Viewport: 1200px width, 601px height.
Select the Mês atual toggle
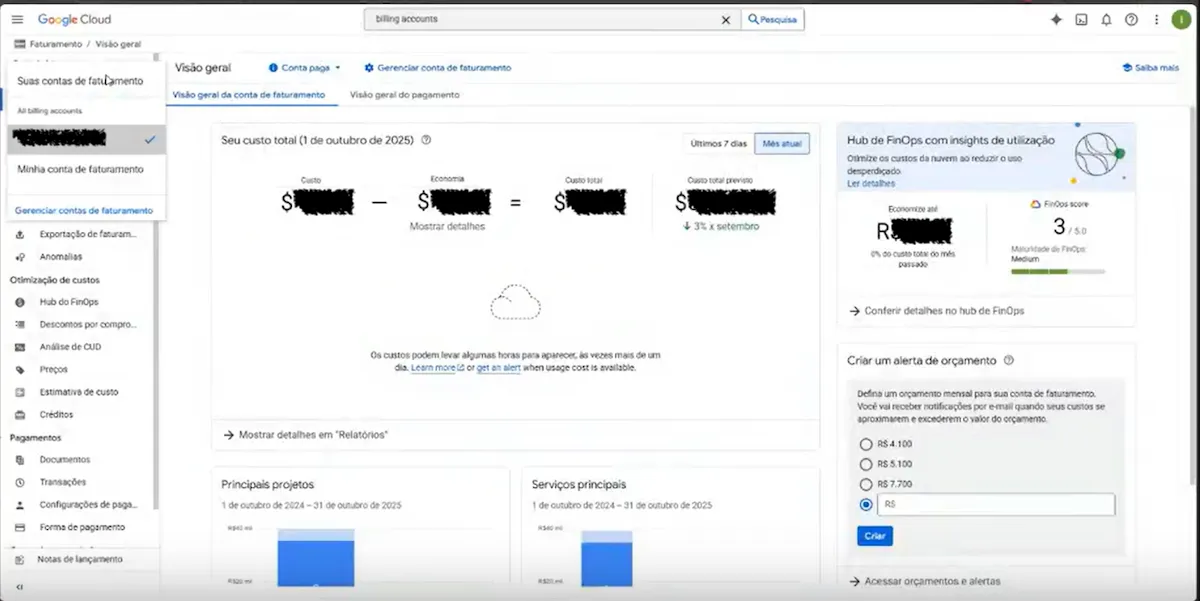(x=782, y=144)
